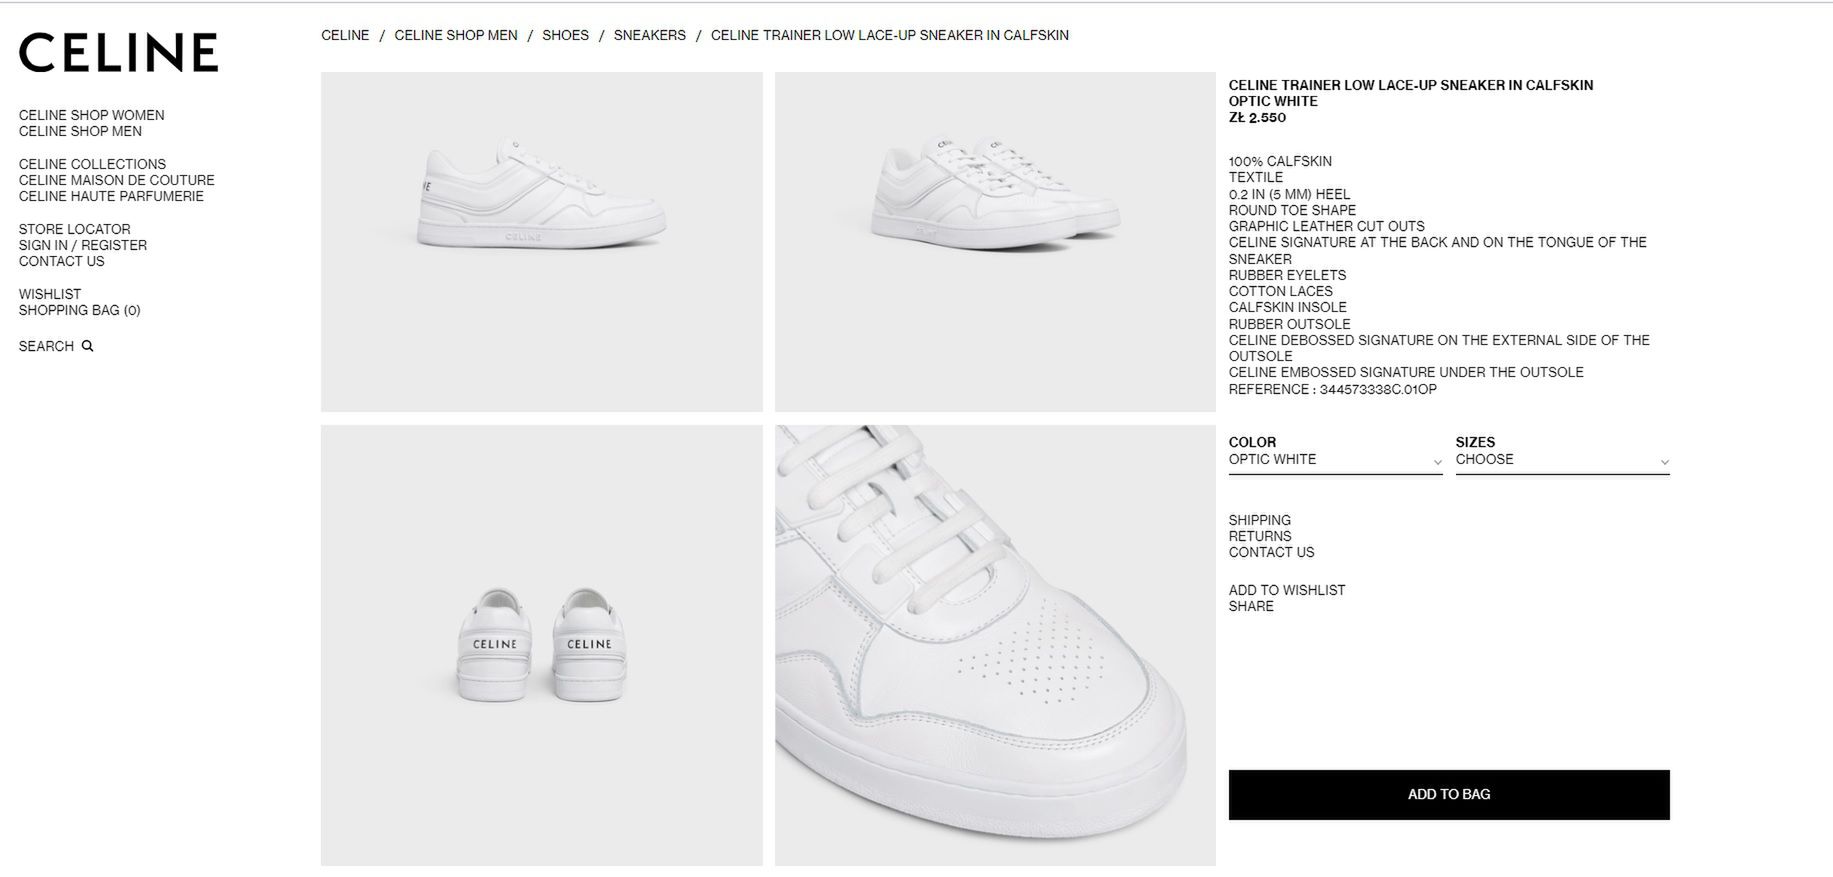The width and height of the screenshot is (1833, 877).
Task: Open the Store Locator link
Action: [x=75, y=229]
